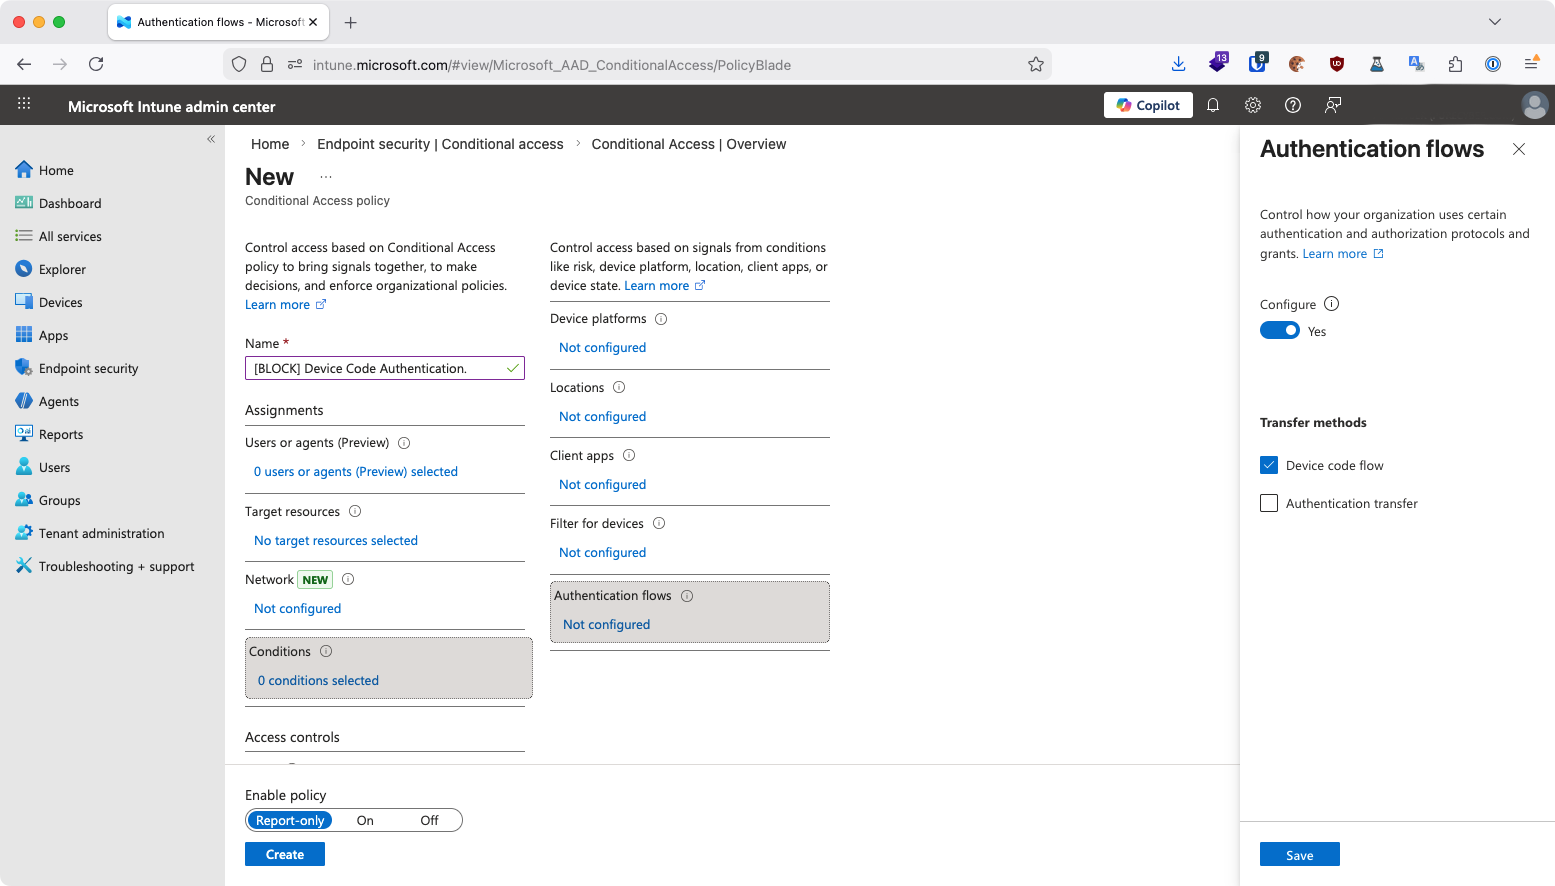This screenshot has height=886, width=1555.
Task: Open Locations Not configured link
Action: [603, 416]
